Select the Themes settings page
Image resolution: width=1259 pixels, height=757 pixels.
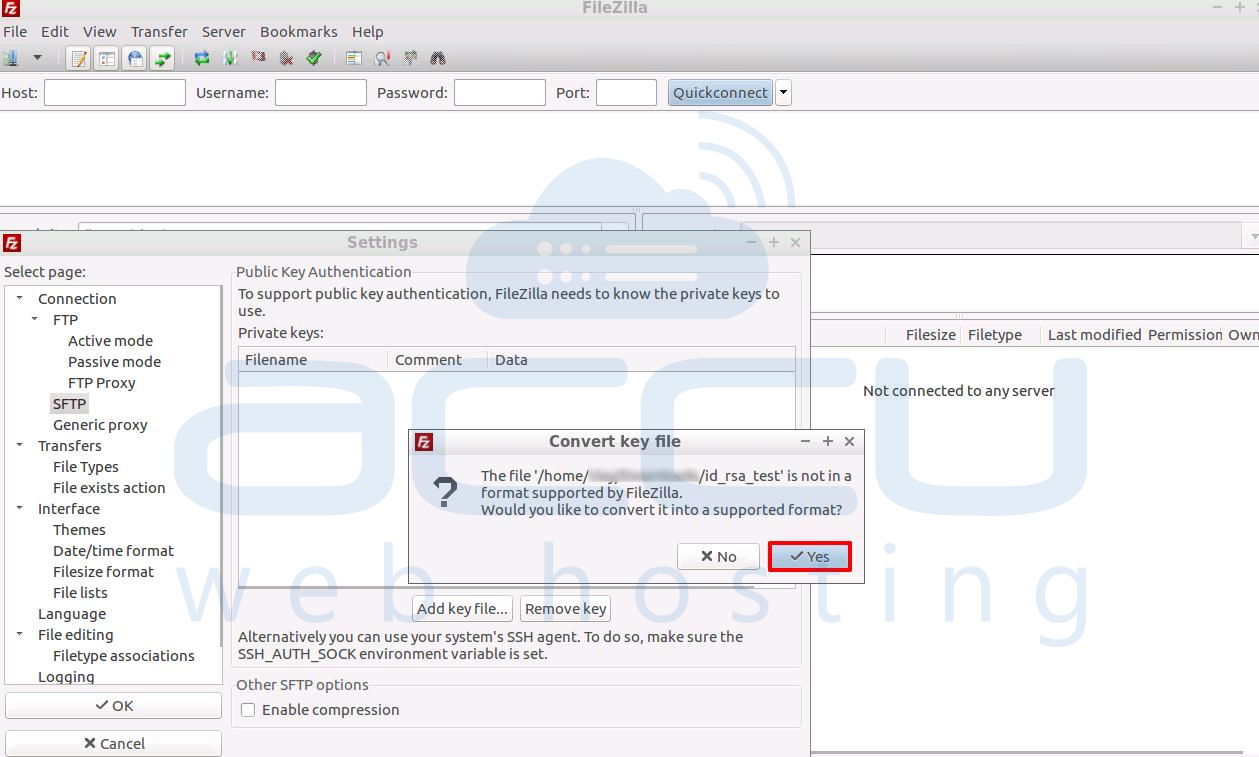[x=79, y=530]
